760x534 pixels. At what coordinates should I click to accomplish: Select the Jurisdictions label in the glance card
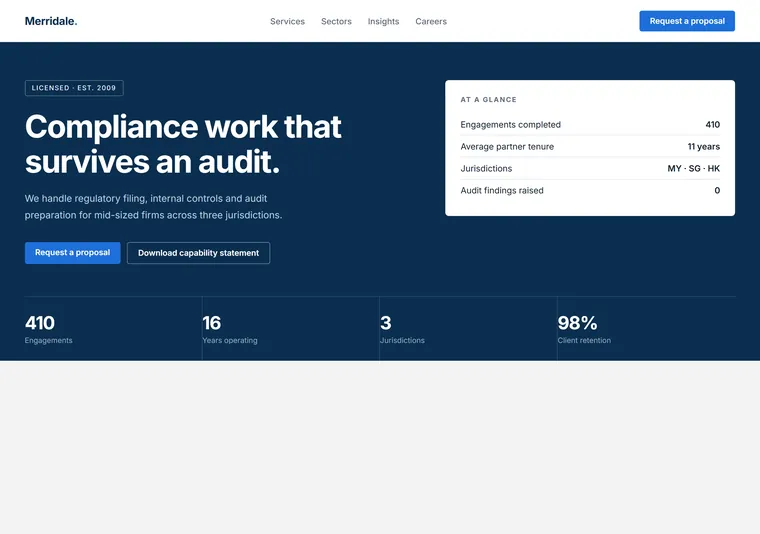[x=486, y=168]
